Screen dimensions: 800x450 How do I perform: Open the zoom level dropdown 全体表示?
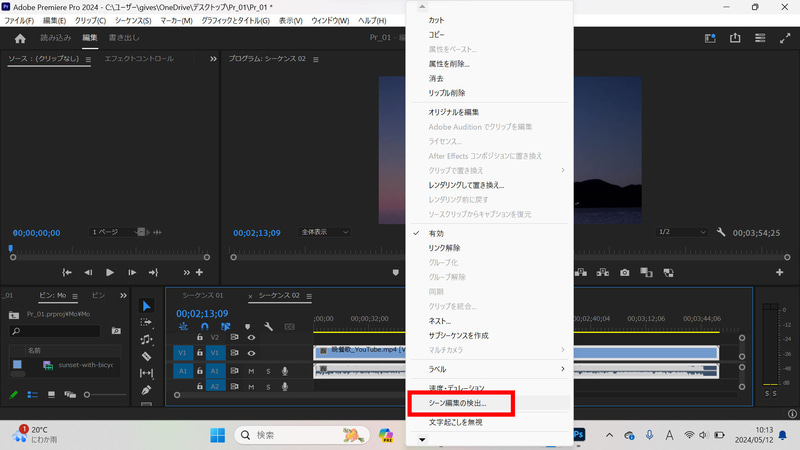click(x=324, y=232)
